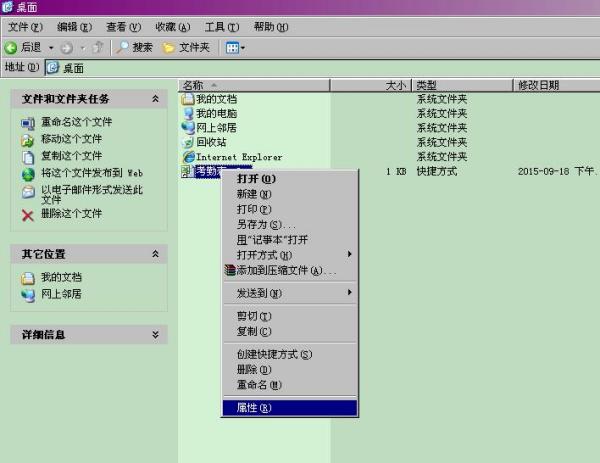
Task: Click move file icon in task pane
Action: coord(28,140)
